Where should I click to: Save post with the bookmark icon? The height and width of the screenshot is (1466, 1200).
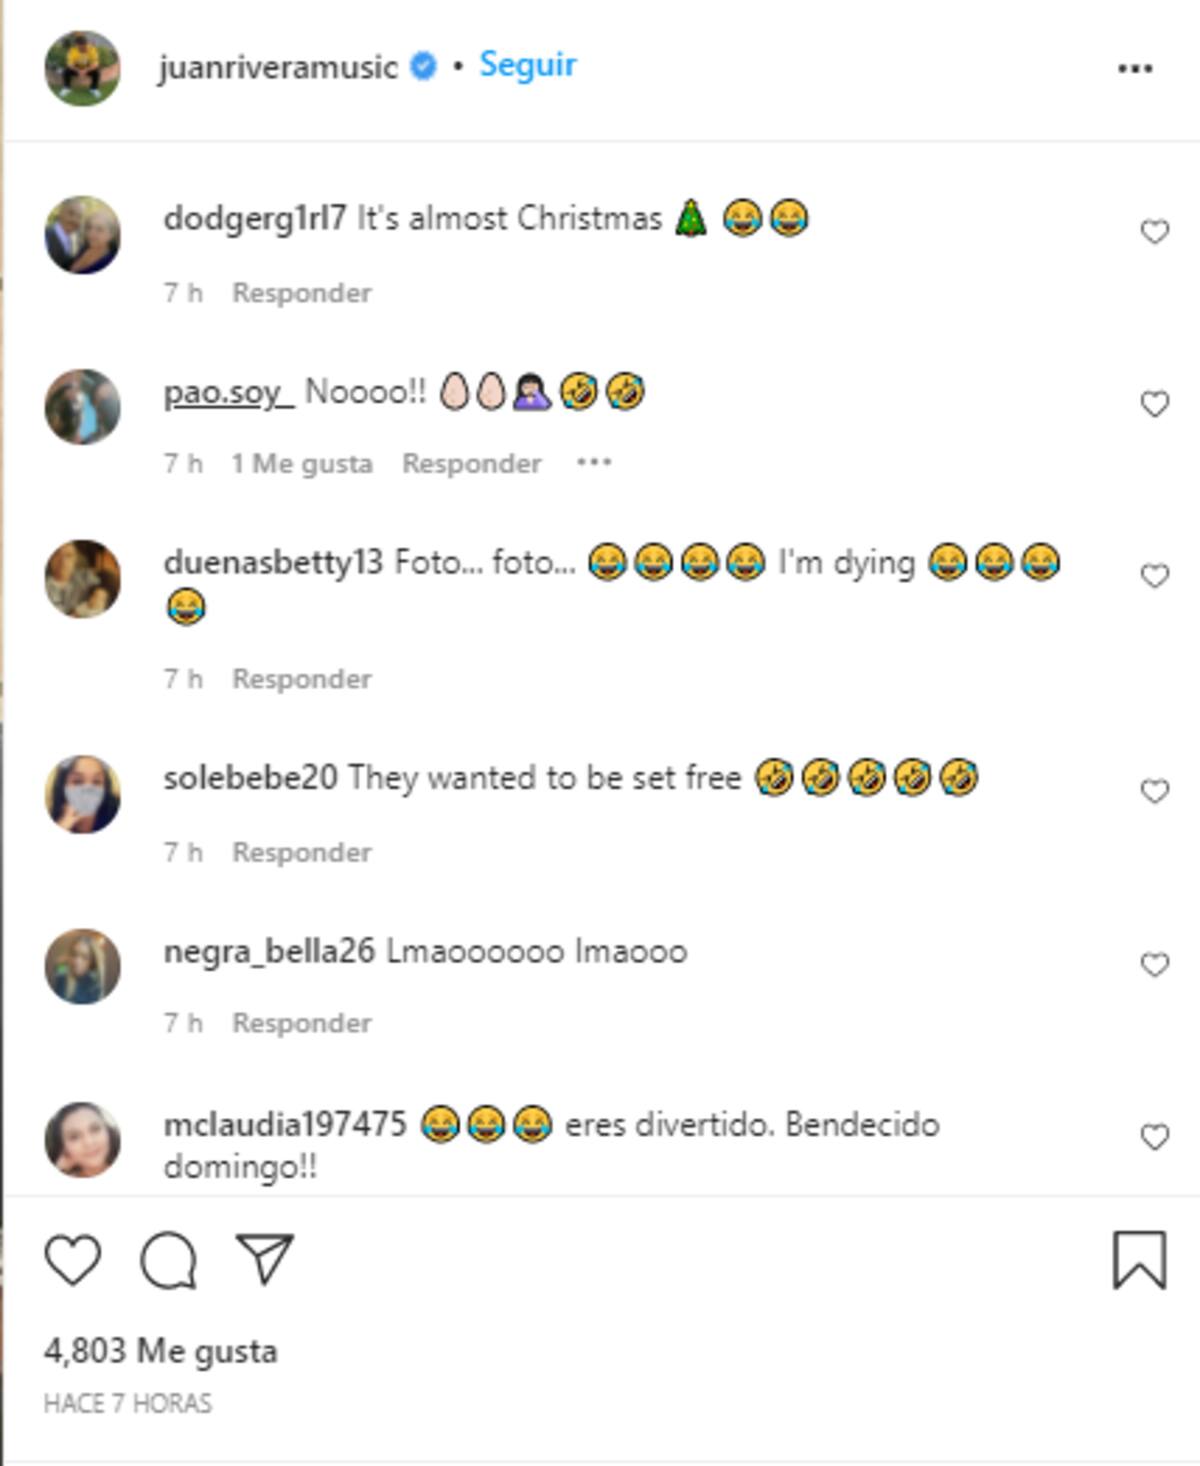1139,1260
